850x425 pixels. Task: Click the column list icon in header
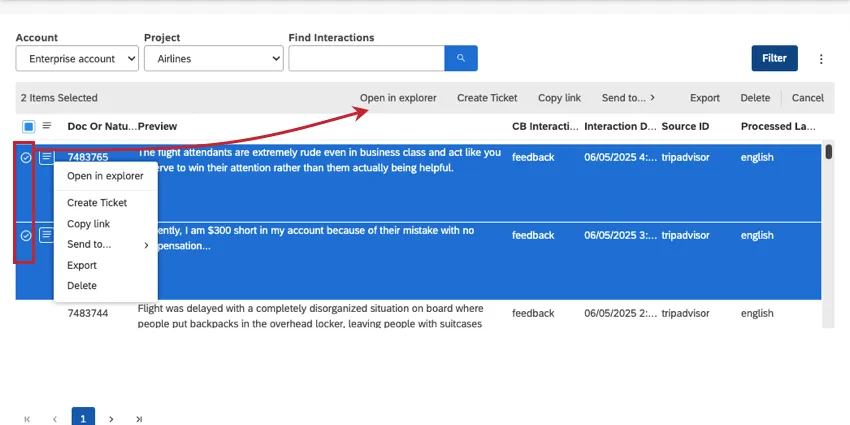46,126
